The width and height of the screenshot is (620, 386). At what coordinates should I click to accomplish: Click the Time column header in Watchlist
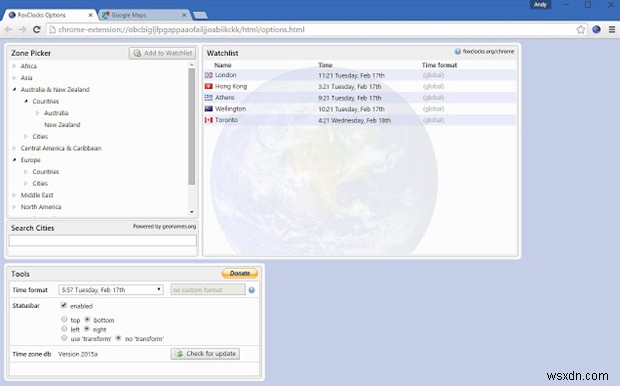click(325, 65)
